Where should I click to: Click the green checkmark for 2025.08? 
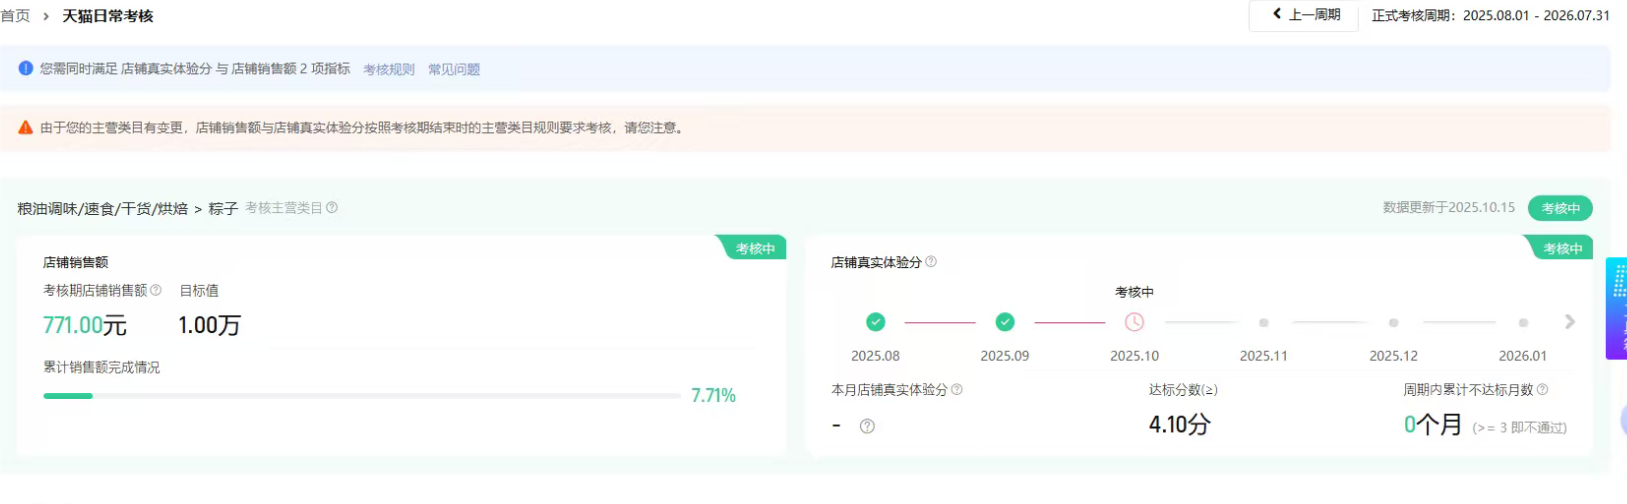[875, 322]
